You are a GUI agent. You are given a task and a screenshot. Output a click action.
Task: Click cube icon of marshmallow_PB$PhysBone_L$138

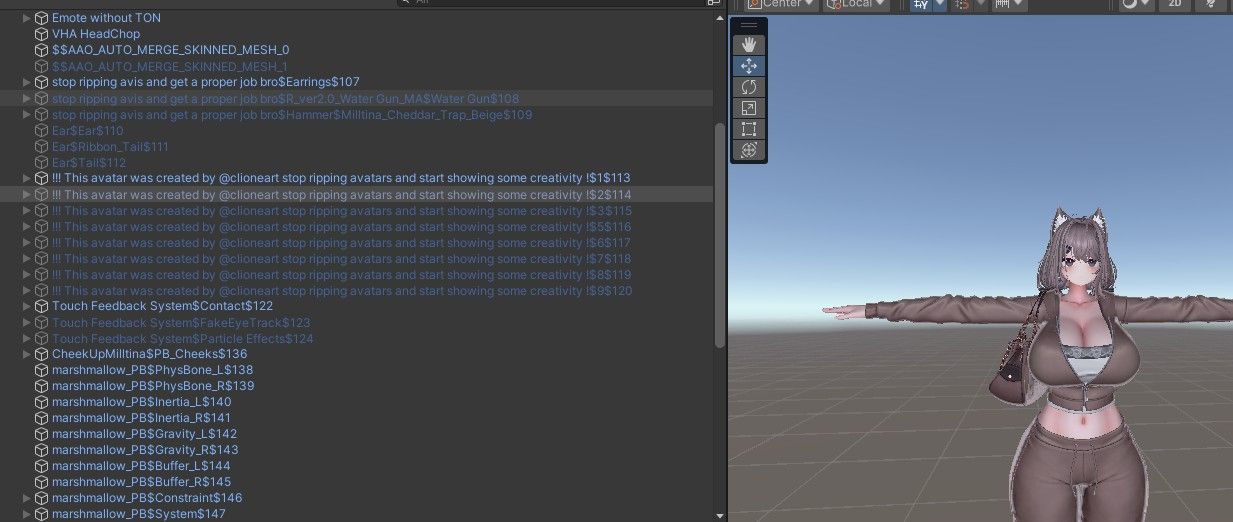pyautogui.click(x=42, y=370)
